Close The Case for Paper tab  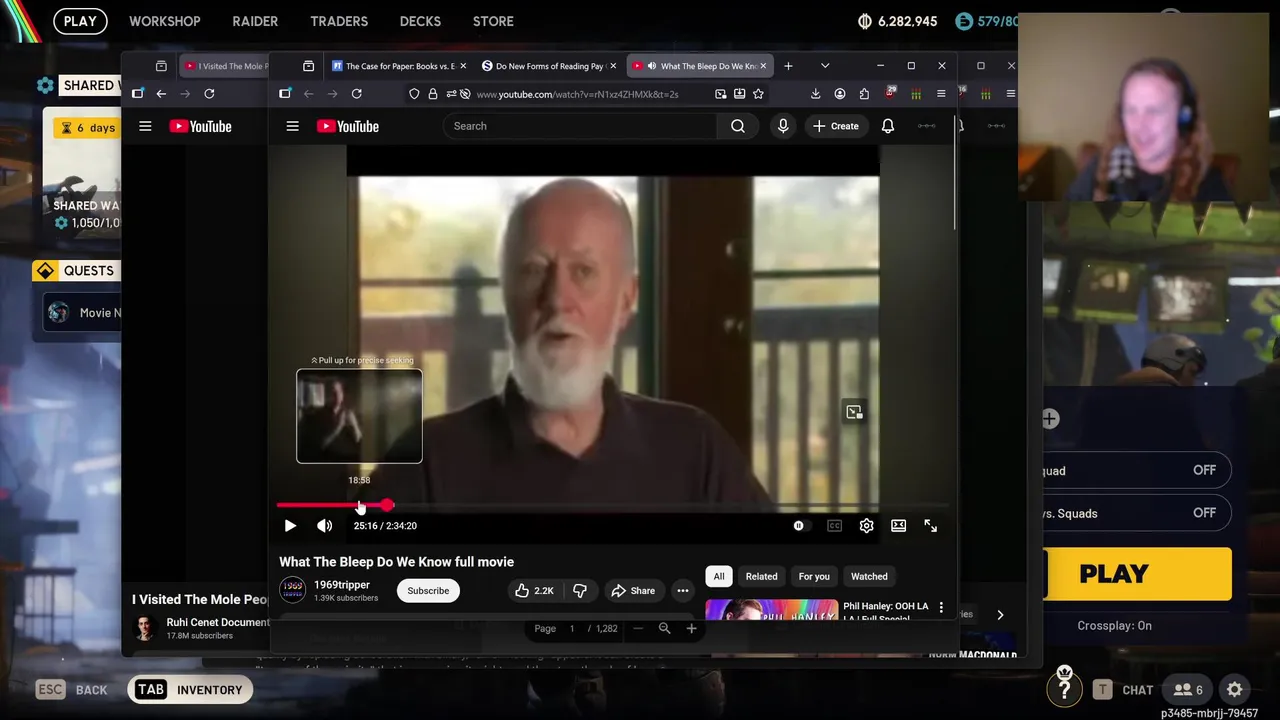tap(463, 66)
